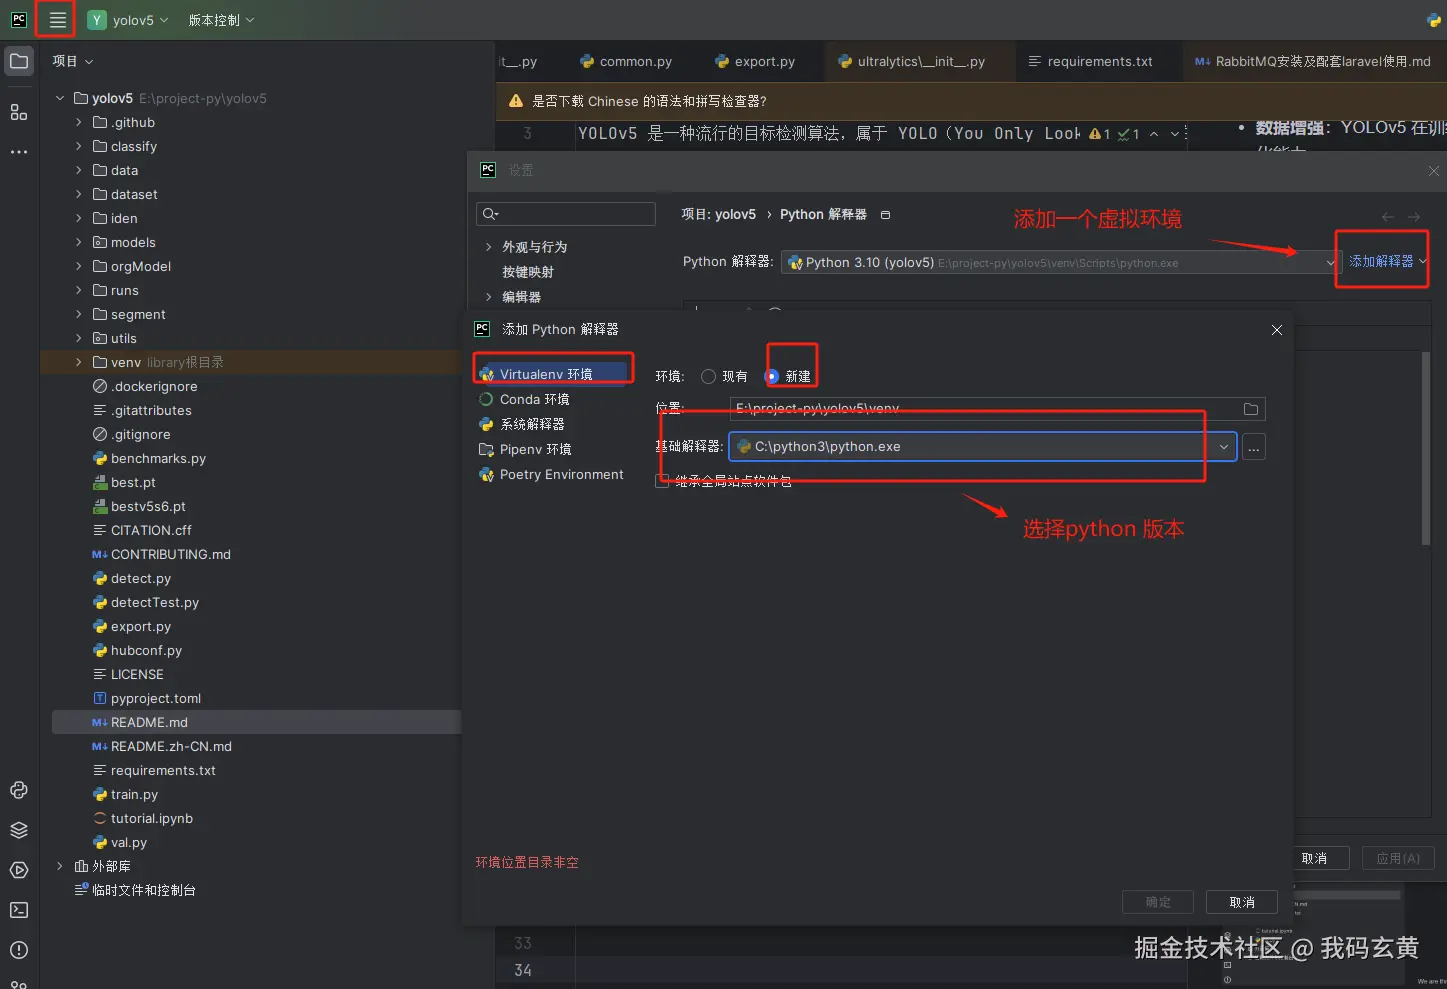Select Poetry Environment option

pyautogui.click(x=553, y=474)
